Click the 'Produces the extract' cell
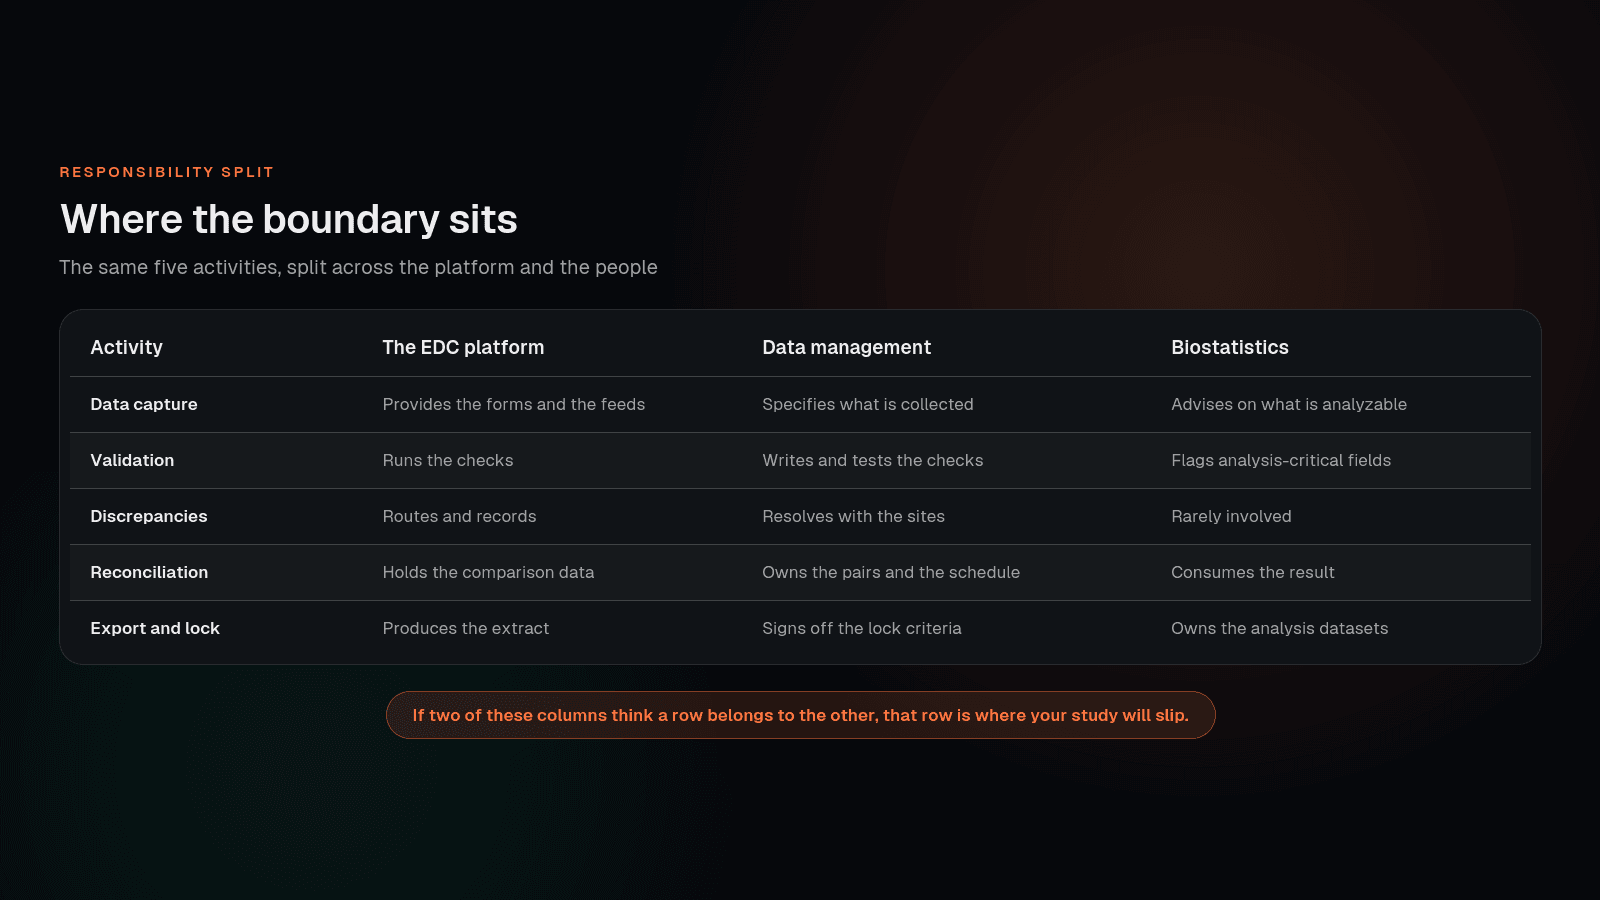 pos(466,628)
